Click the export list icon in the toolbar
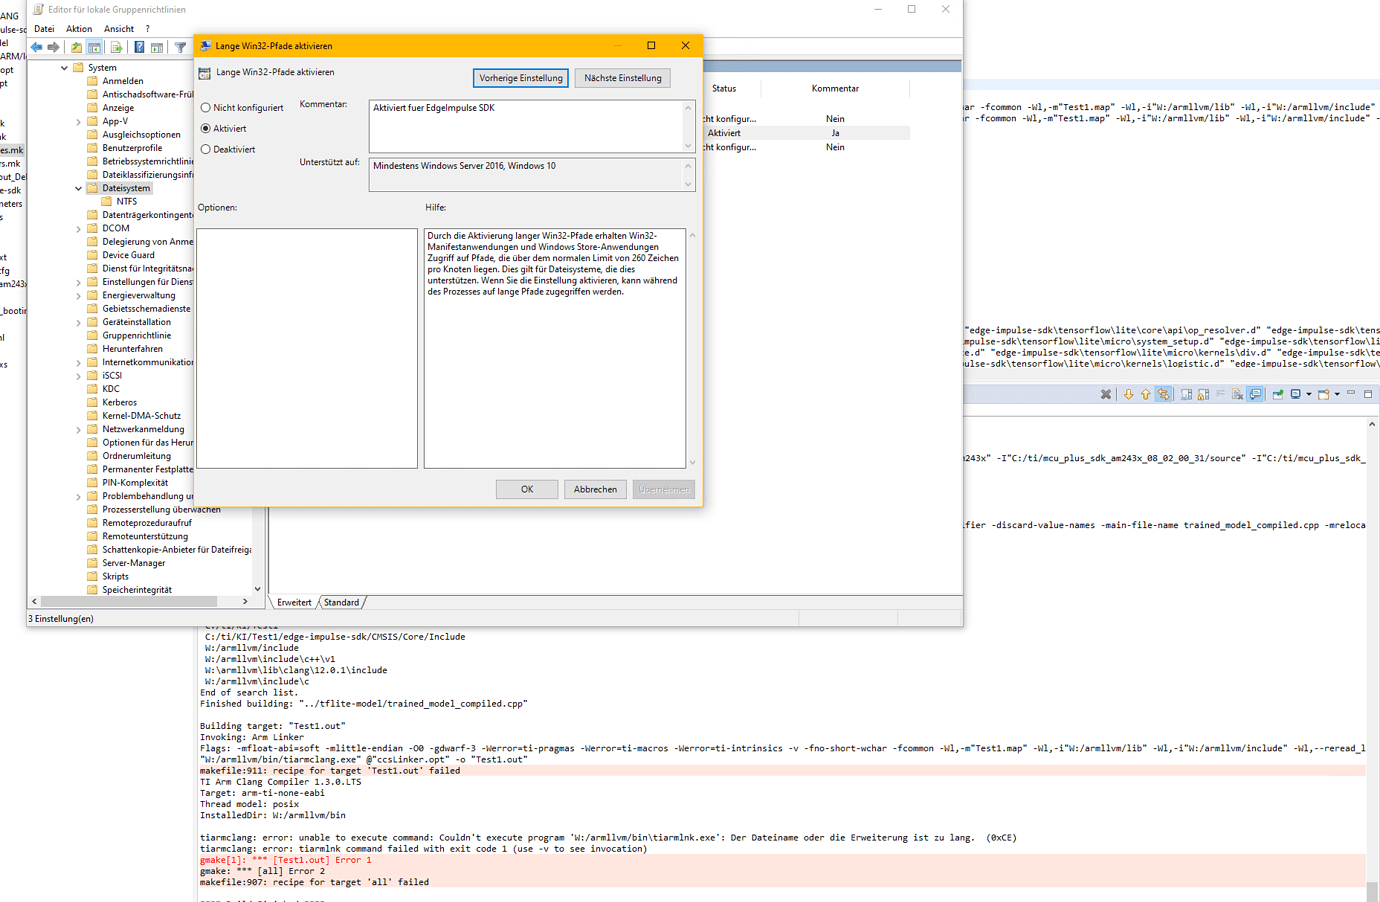The height and width of the screenshot is (902, 1380). click(118, 46)
